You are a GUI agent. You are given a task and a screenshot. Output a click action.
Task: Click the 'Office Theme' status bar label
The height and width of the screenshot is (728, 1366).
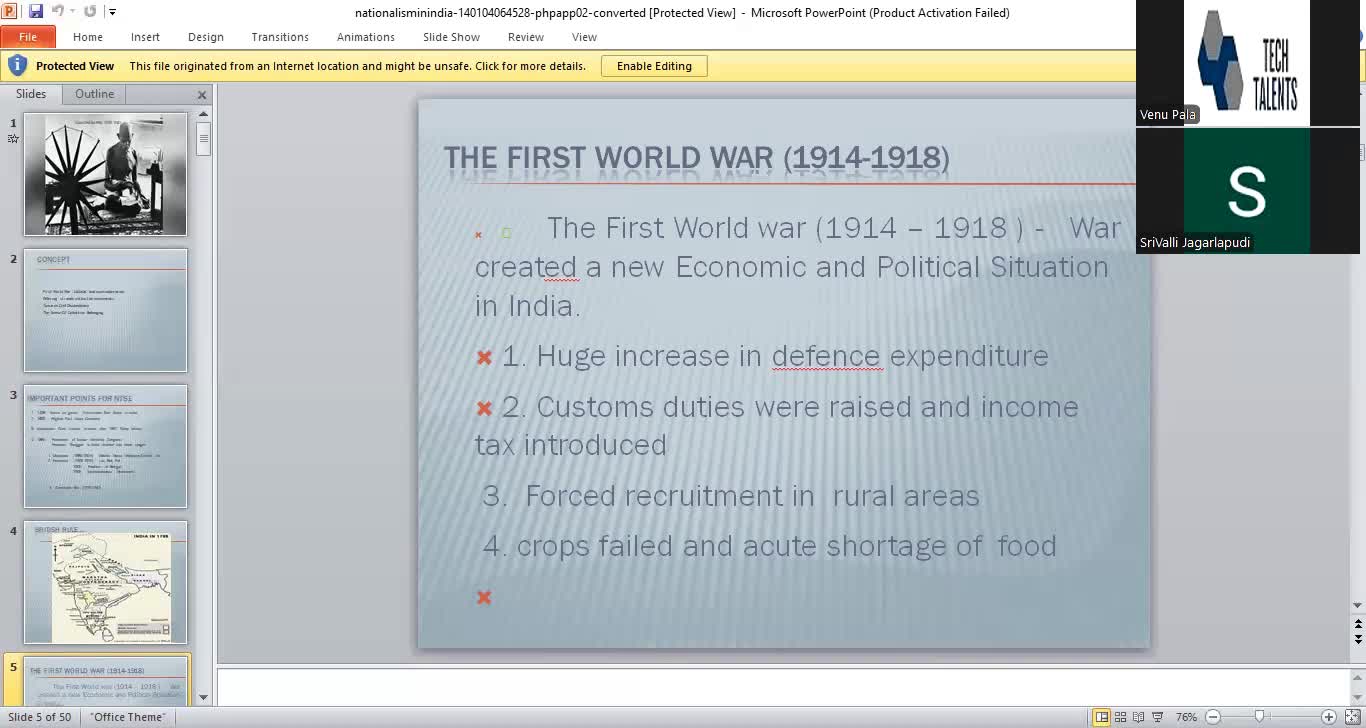pos(128,717)
